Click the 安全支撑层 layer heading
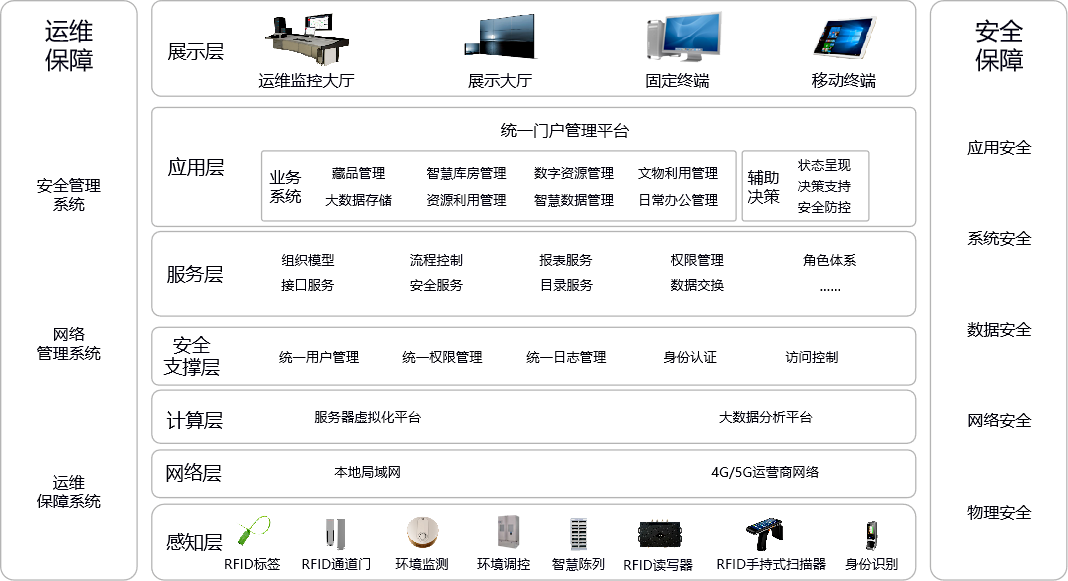The height and width of the screenshot is (581, 1068). (191, 356)
